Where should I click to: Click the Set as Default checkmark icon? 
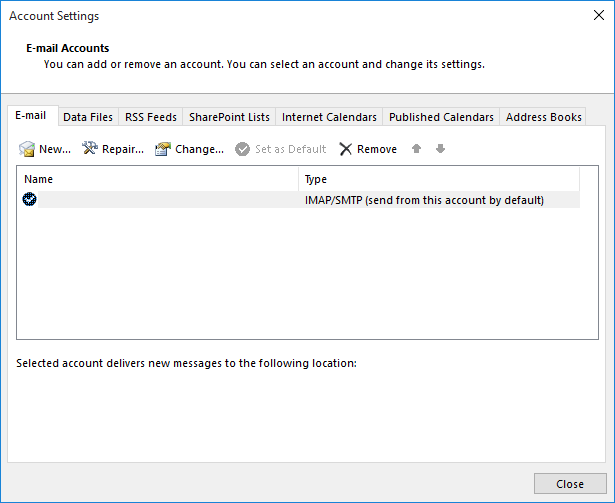coord(242,149)
